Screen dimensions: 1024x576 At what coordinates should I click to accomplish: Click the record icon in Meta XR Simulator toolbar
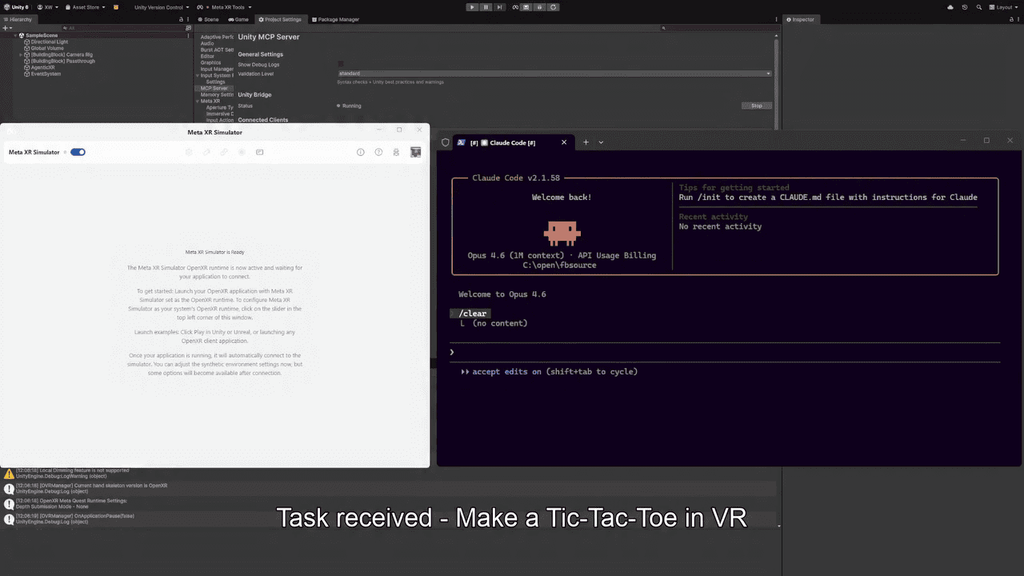point(242,152)
